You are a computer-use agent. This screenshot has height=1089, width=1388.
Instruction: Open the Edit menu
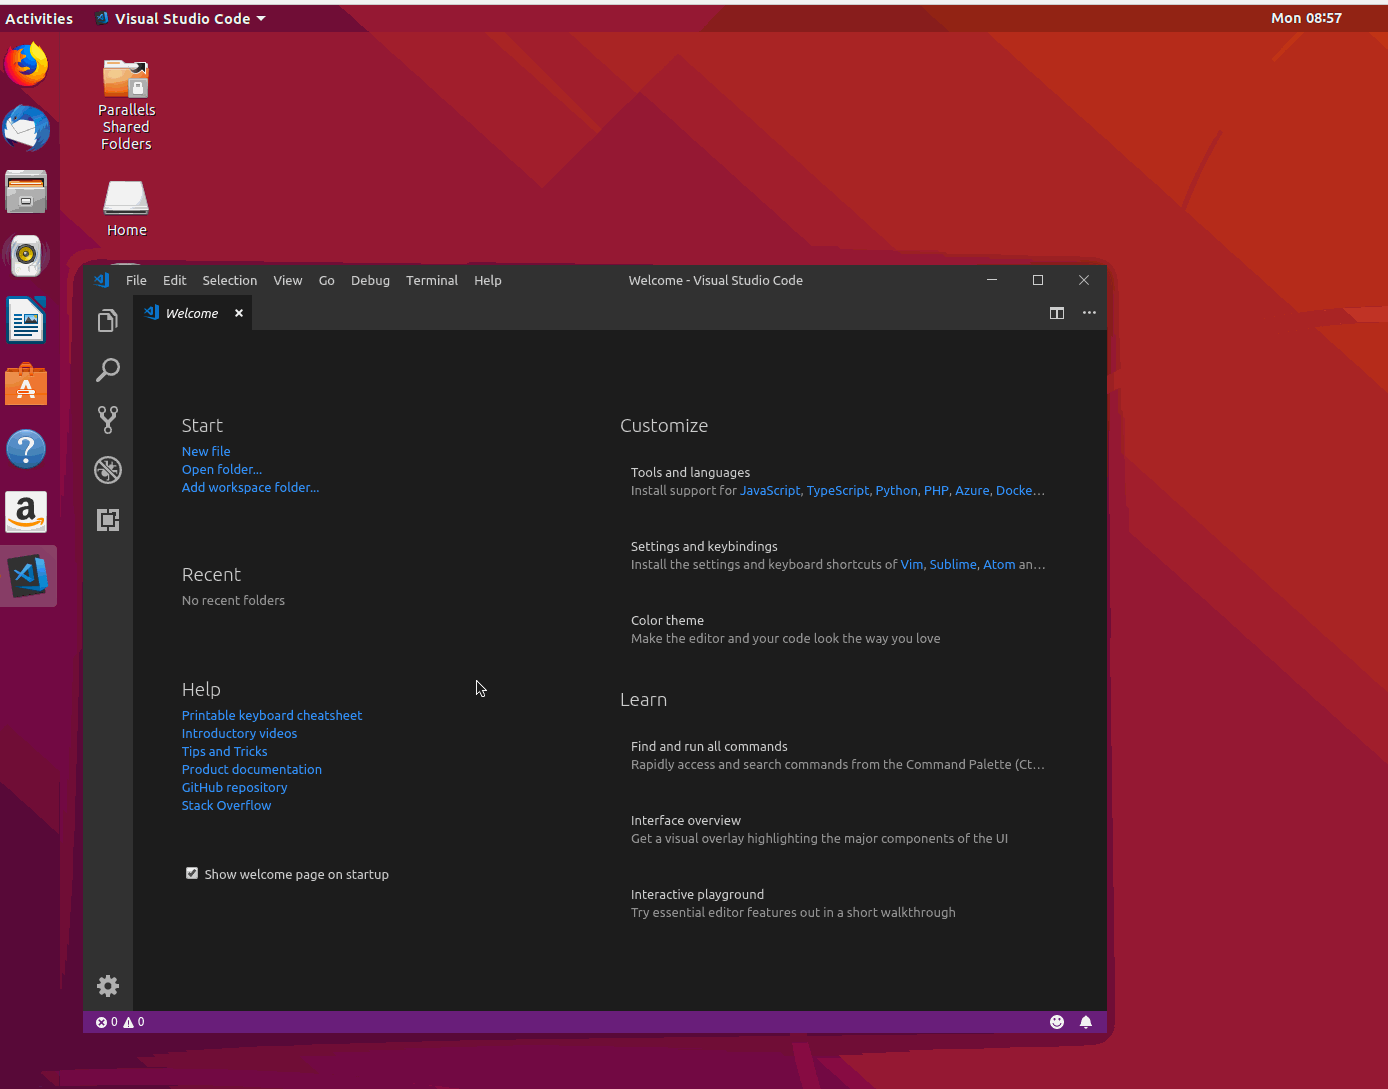coord(175,280)
